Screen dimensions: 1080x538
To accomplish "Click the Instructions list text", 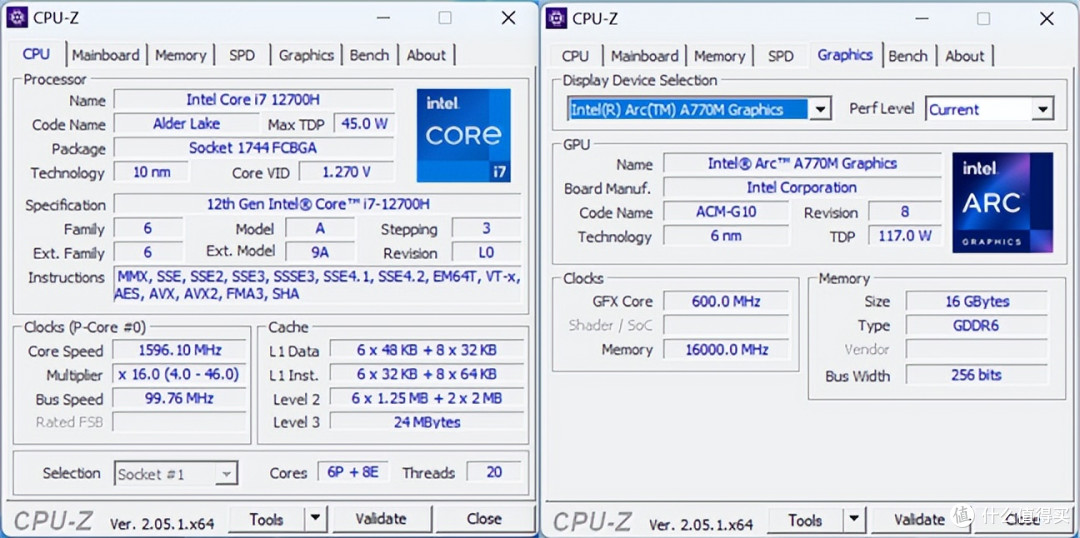I will click(x=318, y=285).
